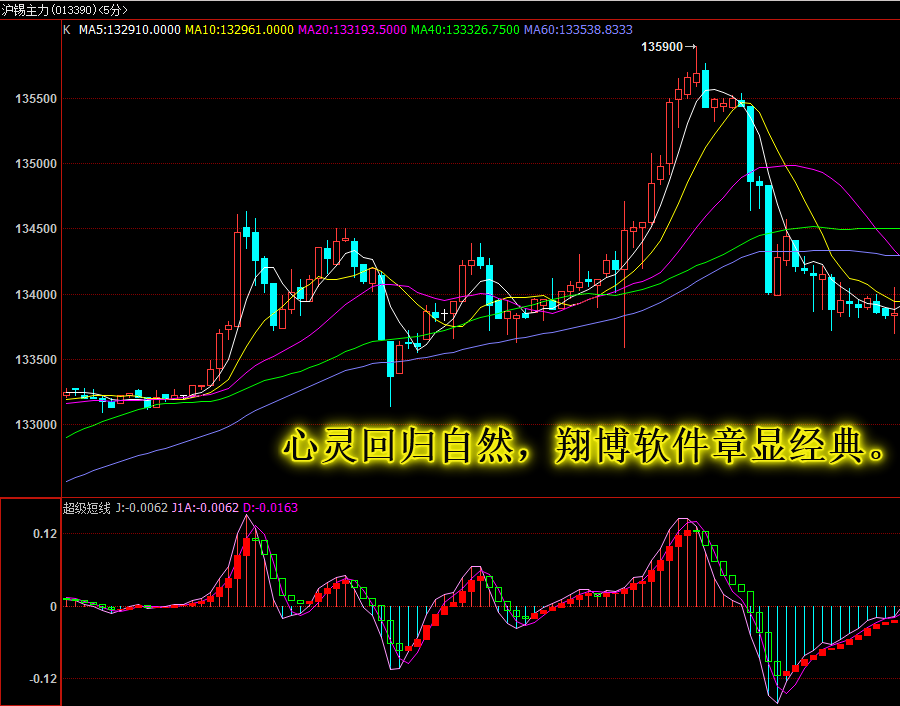Image resolution: width=900 pixels, height=706 pixels.
Task: Click the chart title 沪锡主力(013390)<5分>
Action: [64, 10]
